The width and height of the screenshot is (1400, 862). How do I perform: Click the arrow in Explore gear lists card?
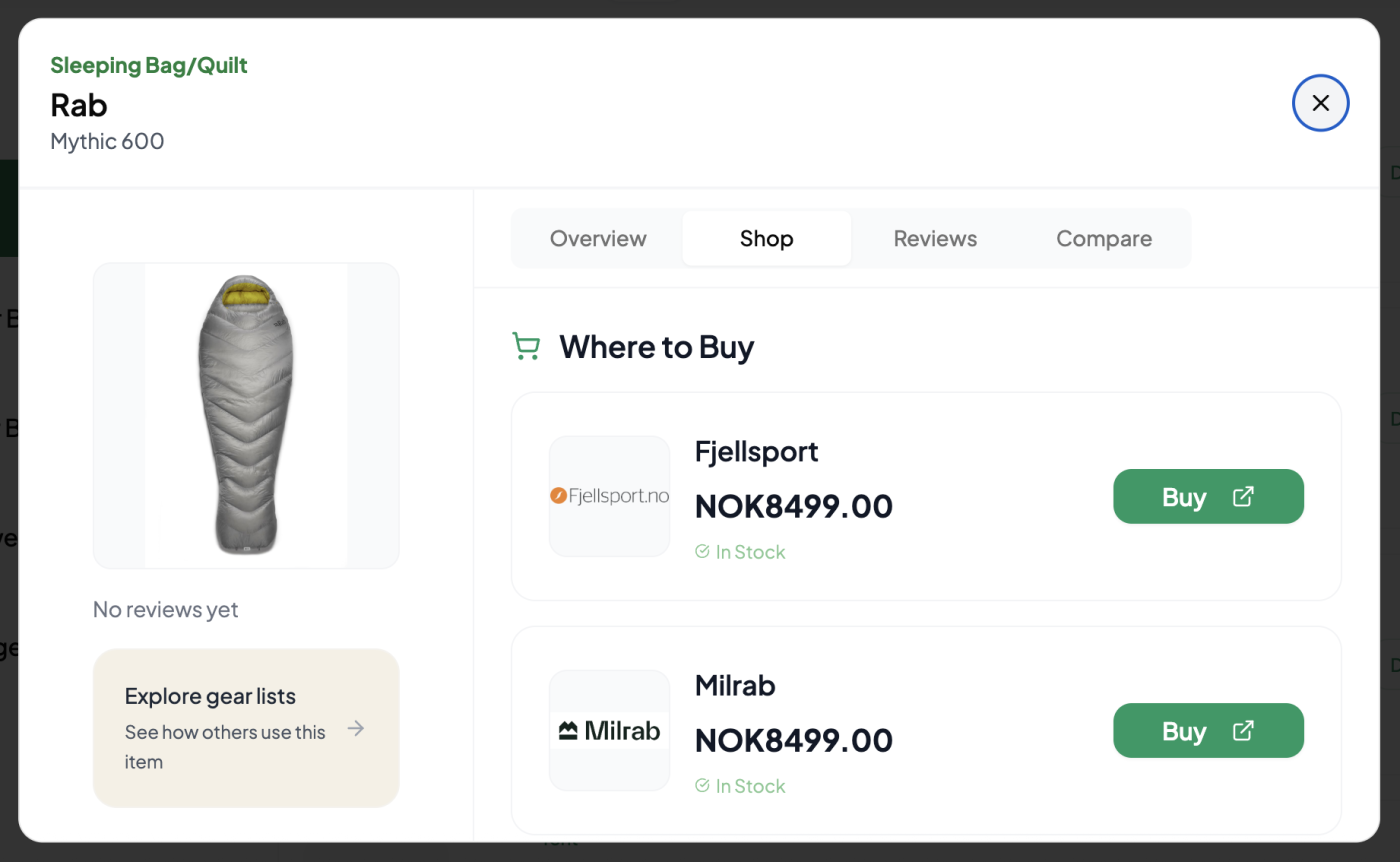point(356,728)
